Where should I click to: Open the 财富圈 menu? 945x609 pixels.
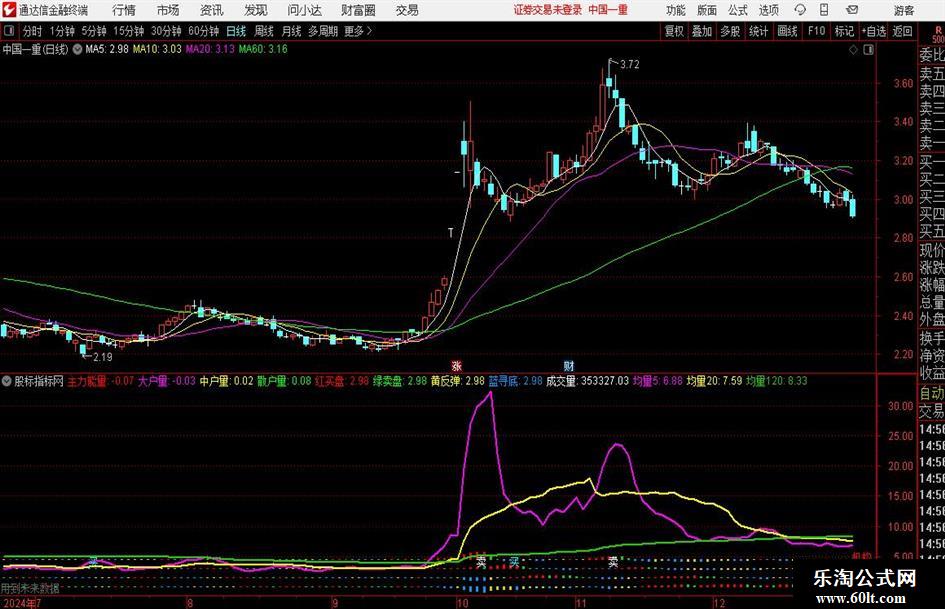click(x=358, y=10)
